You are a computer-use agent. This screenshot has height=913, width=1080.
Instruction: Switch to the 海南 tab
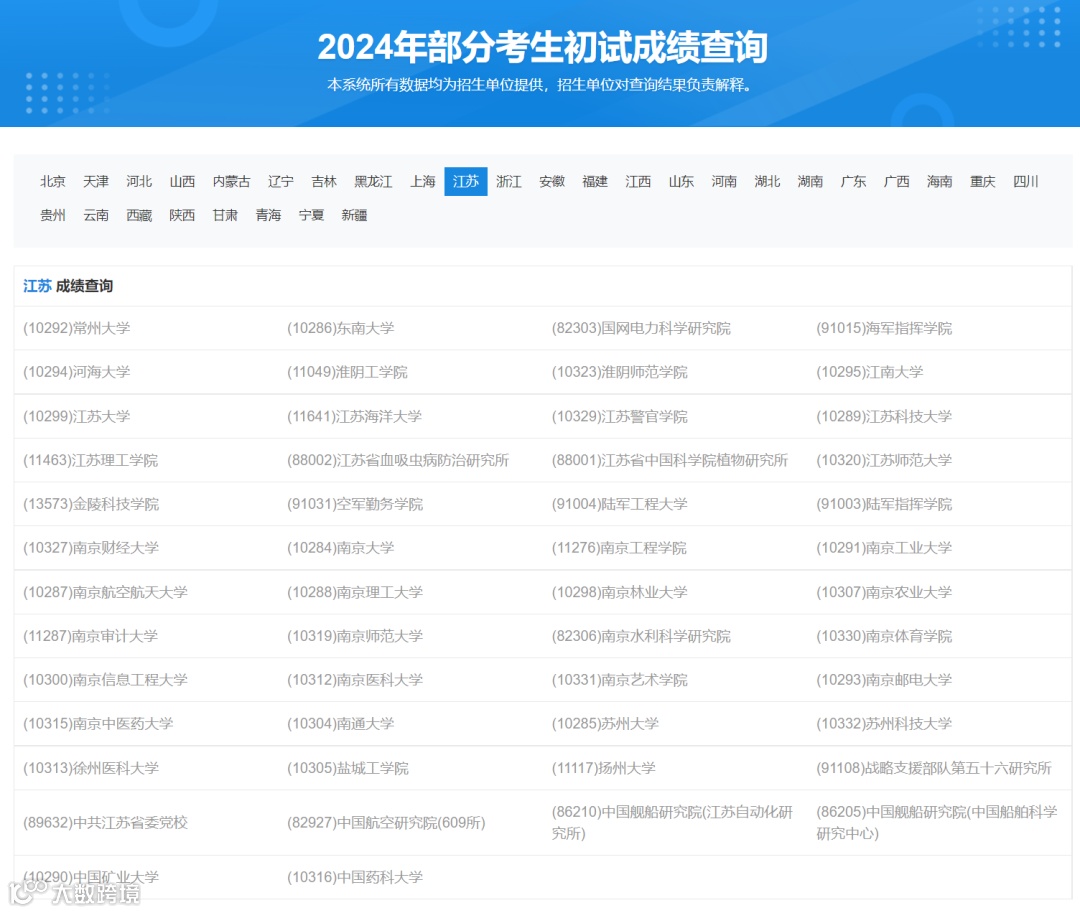pos(939,181)
